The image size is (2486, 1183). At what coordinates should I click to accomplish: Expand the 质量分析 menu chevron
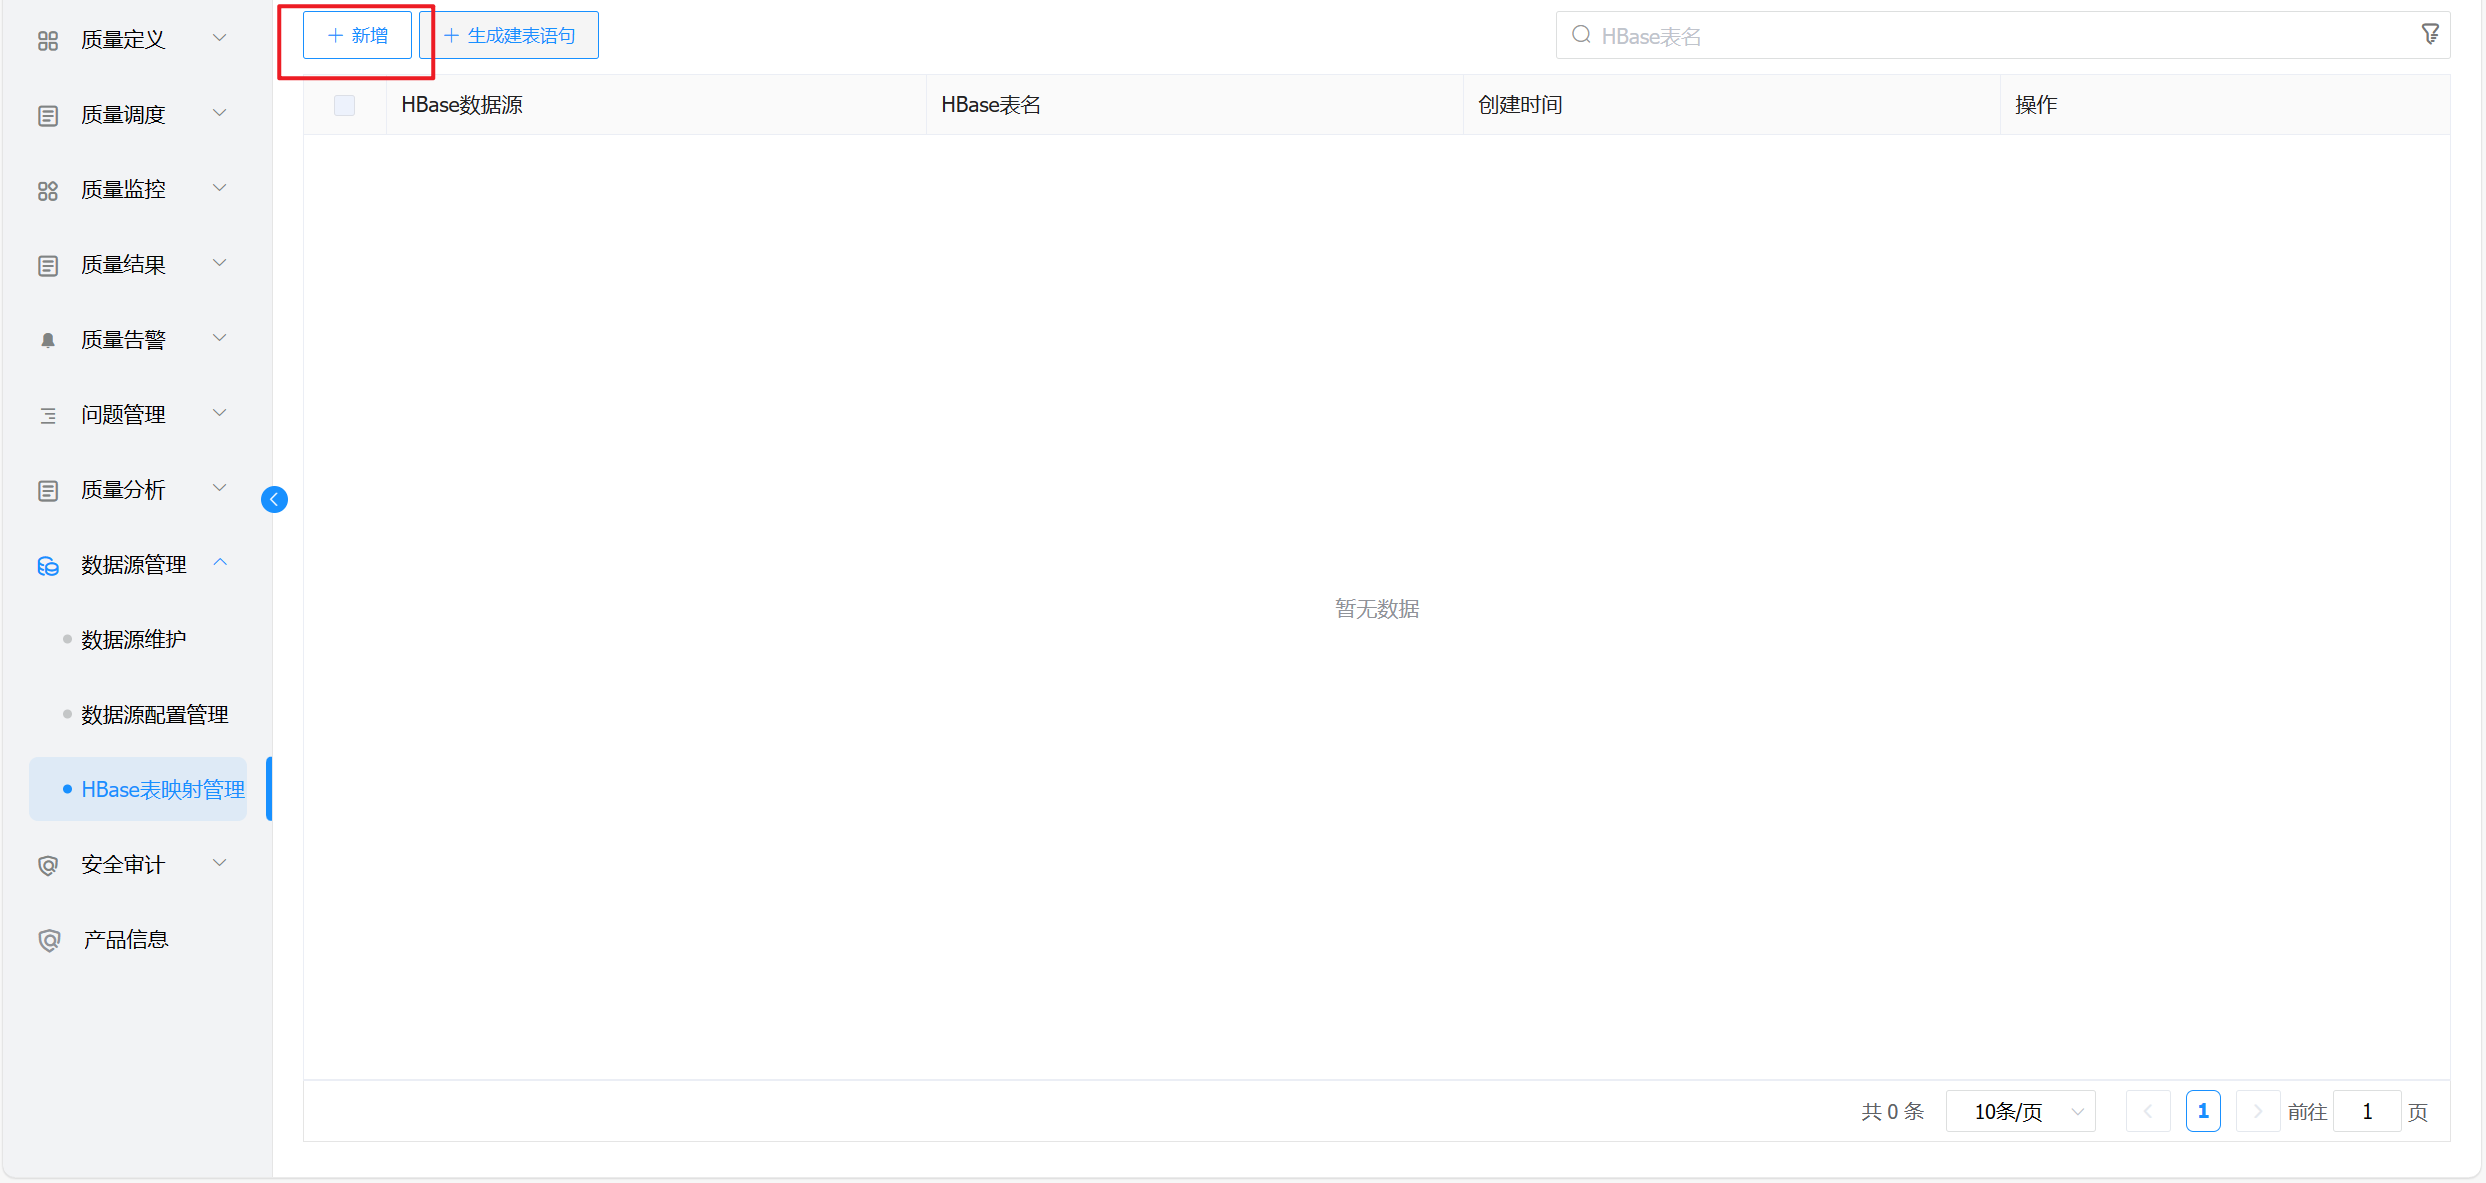[220, 488]
